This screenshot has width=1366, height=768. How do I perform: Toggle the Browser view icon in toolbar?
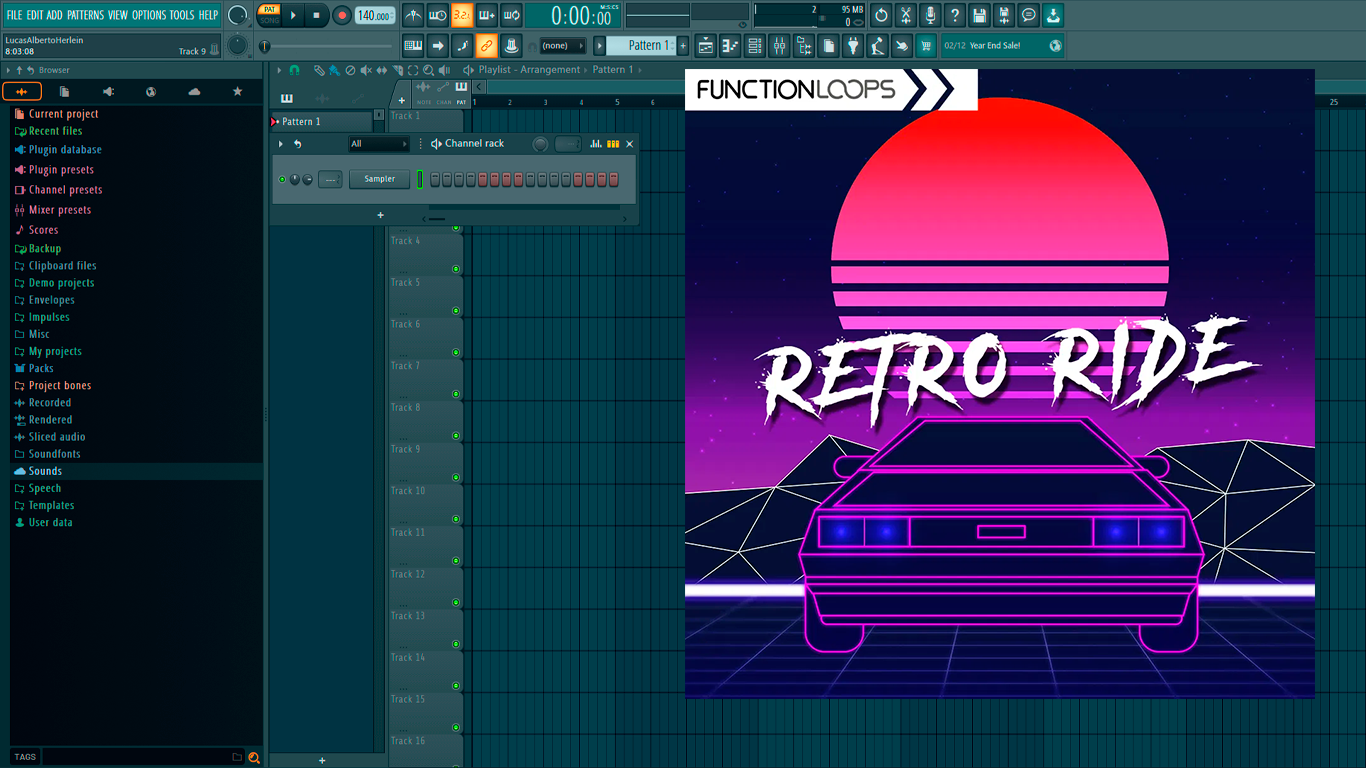point(804,46)
